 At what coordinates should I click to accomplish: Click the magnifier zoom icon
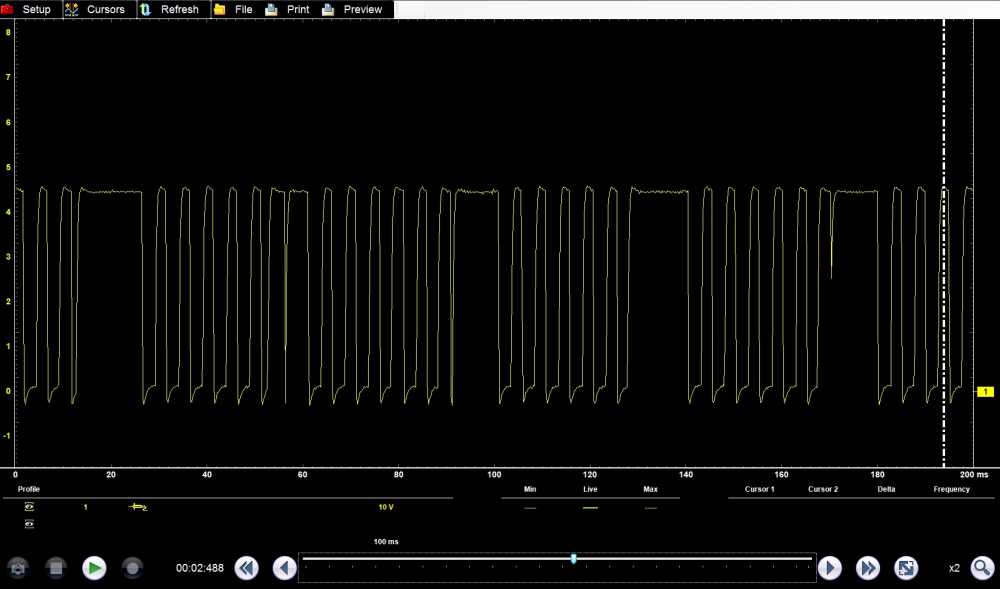point(982,568)
